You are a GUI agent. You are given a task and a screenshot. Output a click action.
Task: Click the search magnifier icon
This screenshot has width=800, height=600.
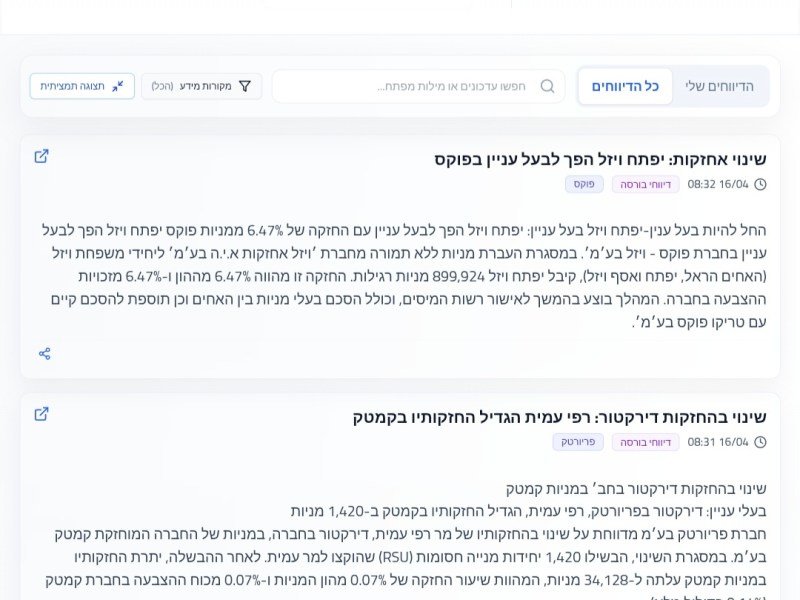[547, 86]
